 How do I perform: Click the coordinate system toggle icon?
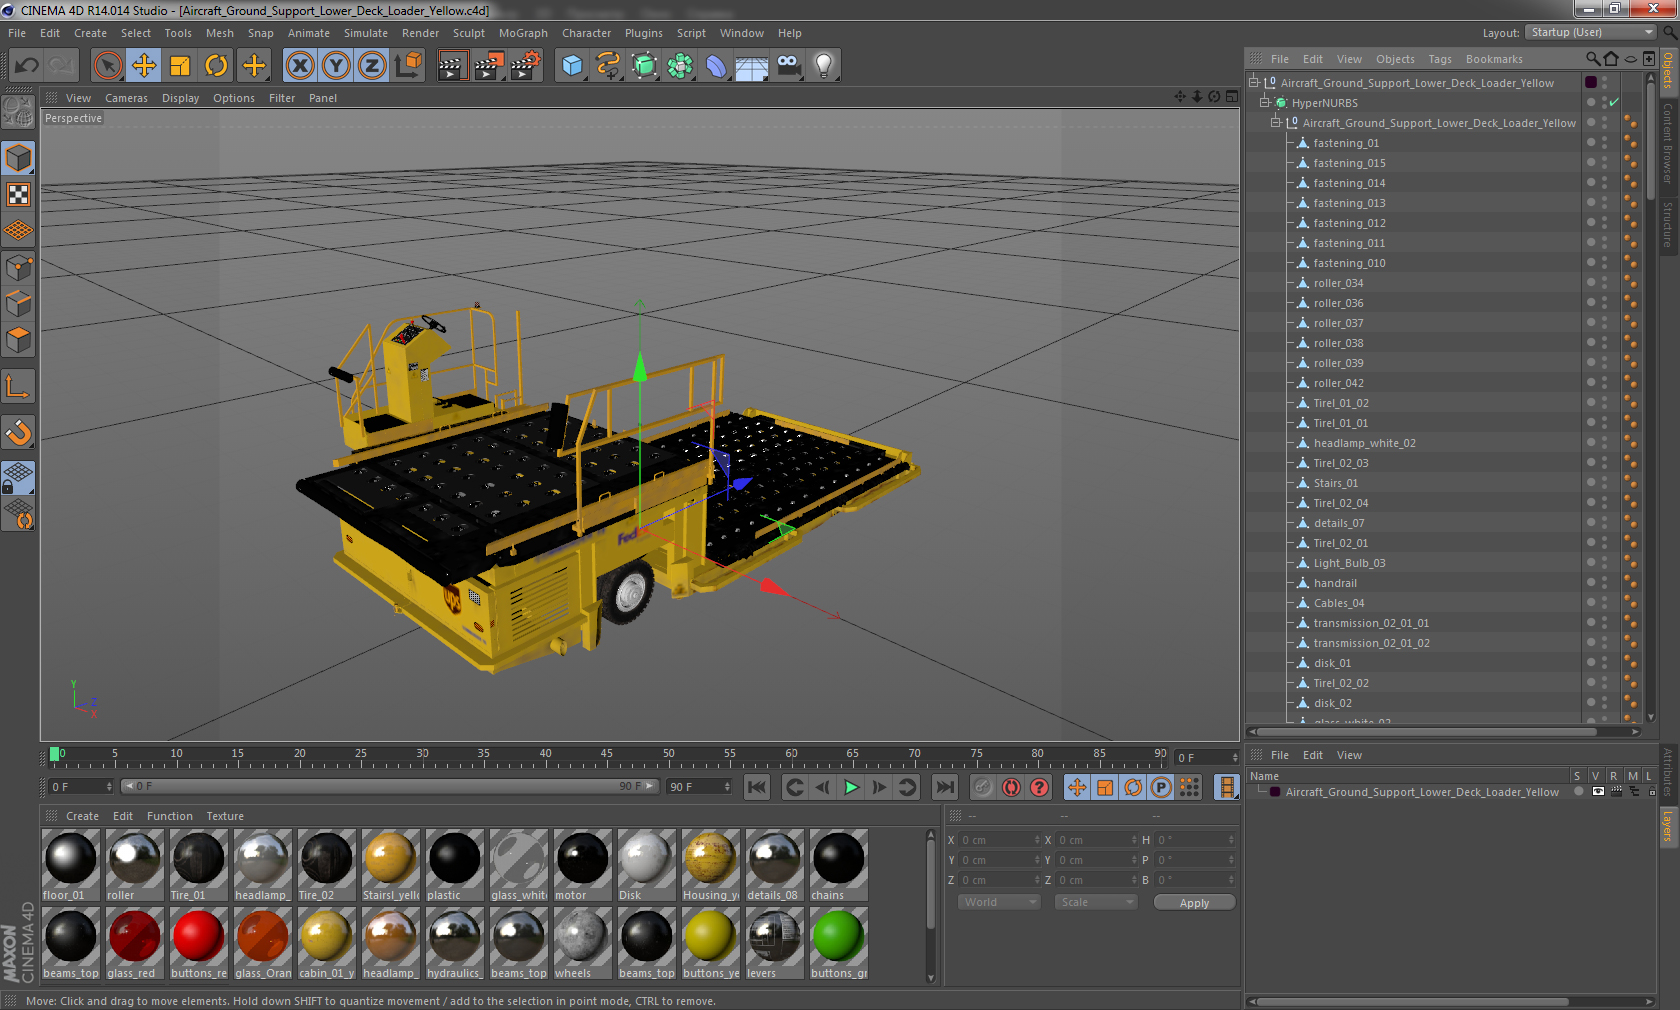coord(408,66)
